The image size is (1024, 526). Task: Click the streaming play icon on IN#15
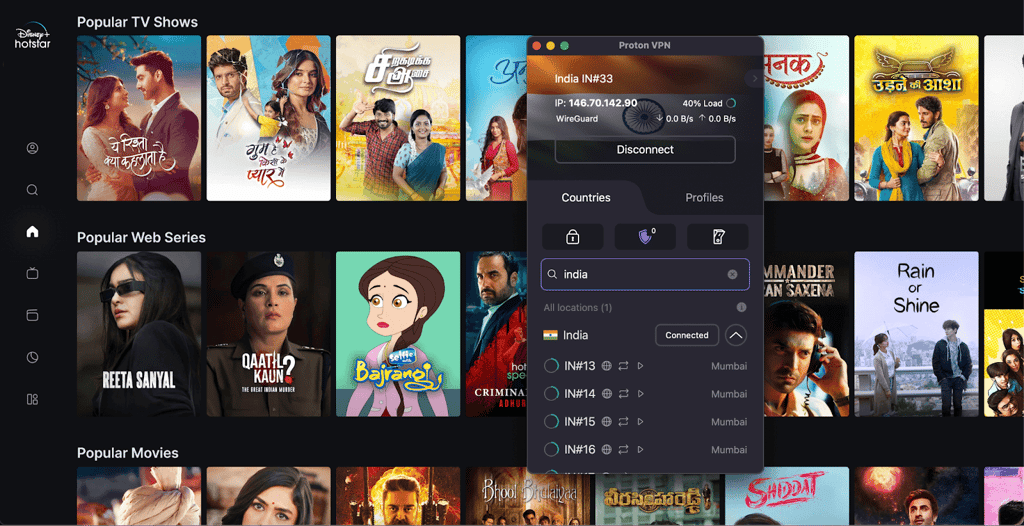coord(641,422)
